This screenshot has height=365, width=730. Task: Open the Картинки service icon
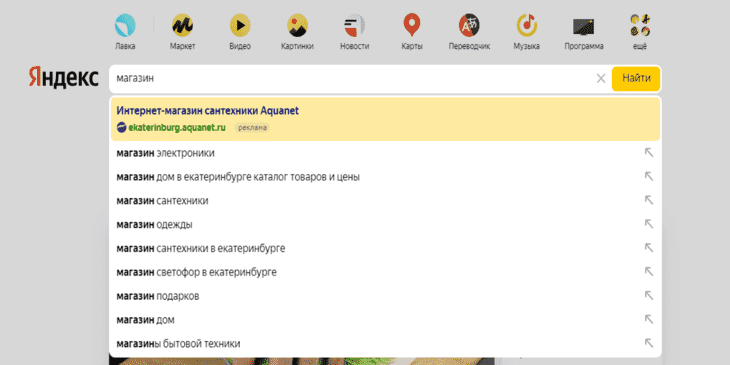(297, 25)
